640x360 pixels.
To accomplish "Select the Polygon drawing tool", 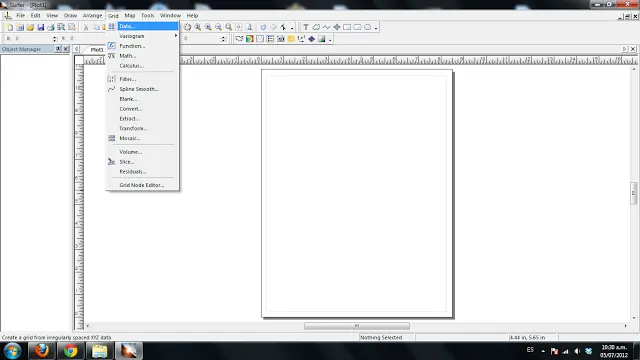I will click(x=316, y=27).
